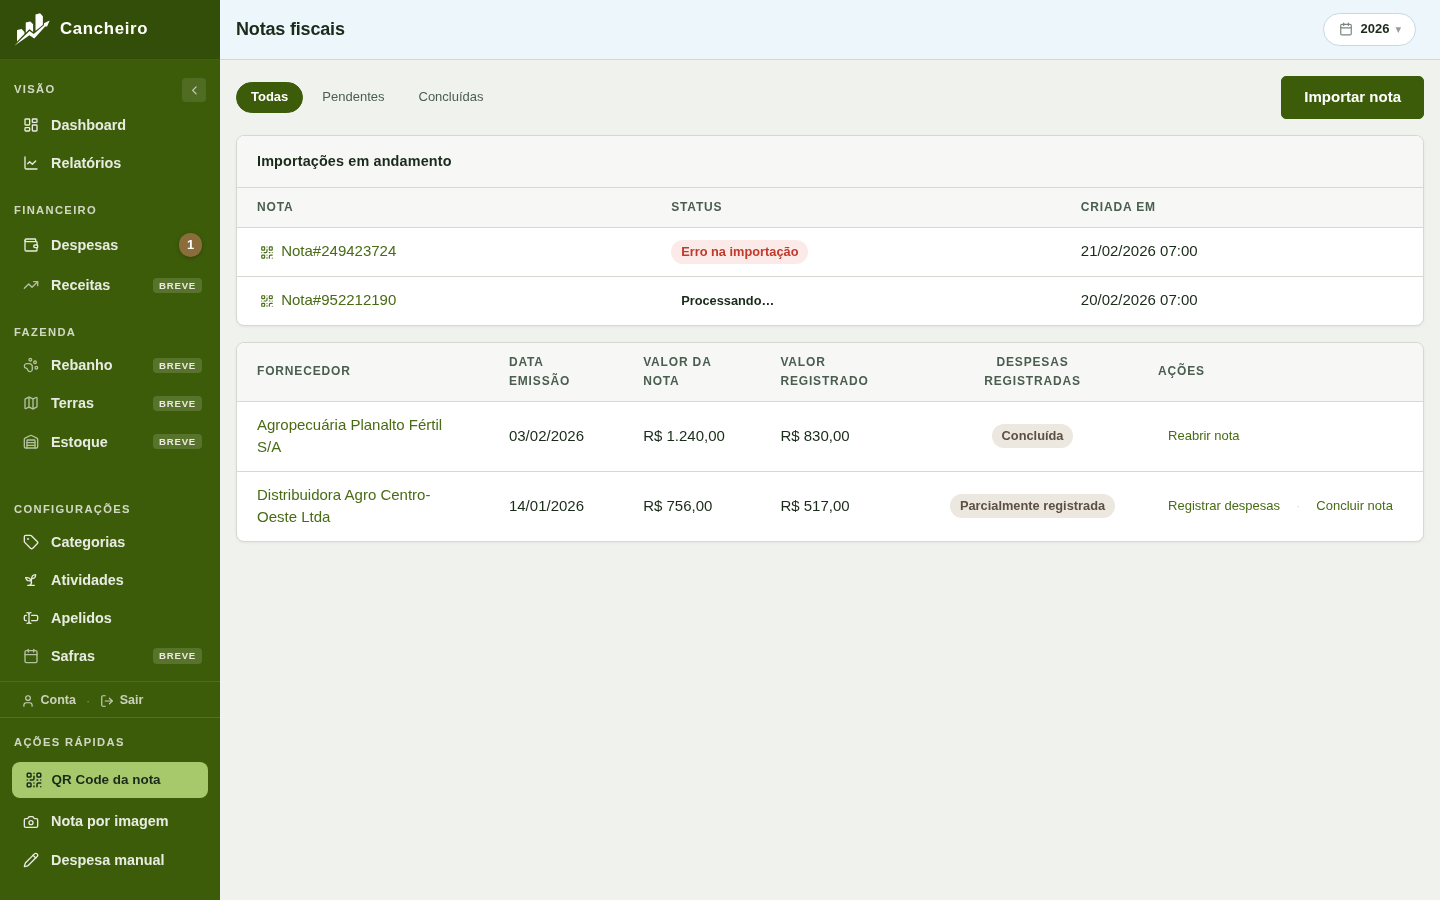Click the Cancheiro logo icon
The width and height of the screenshot is (1440, 900).
(32, 29)
